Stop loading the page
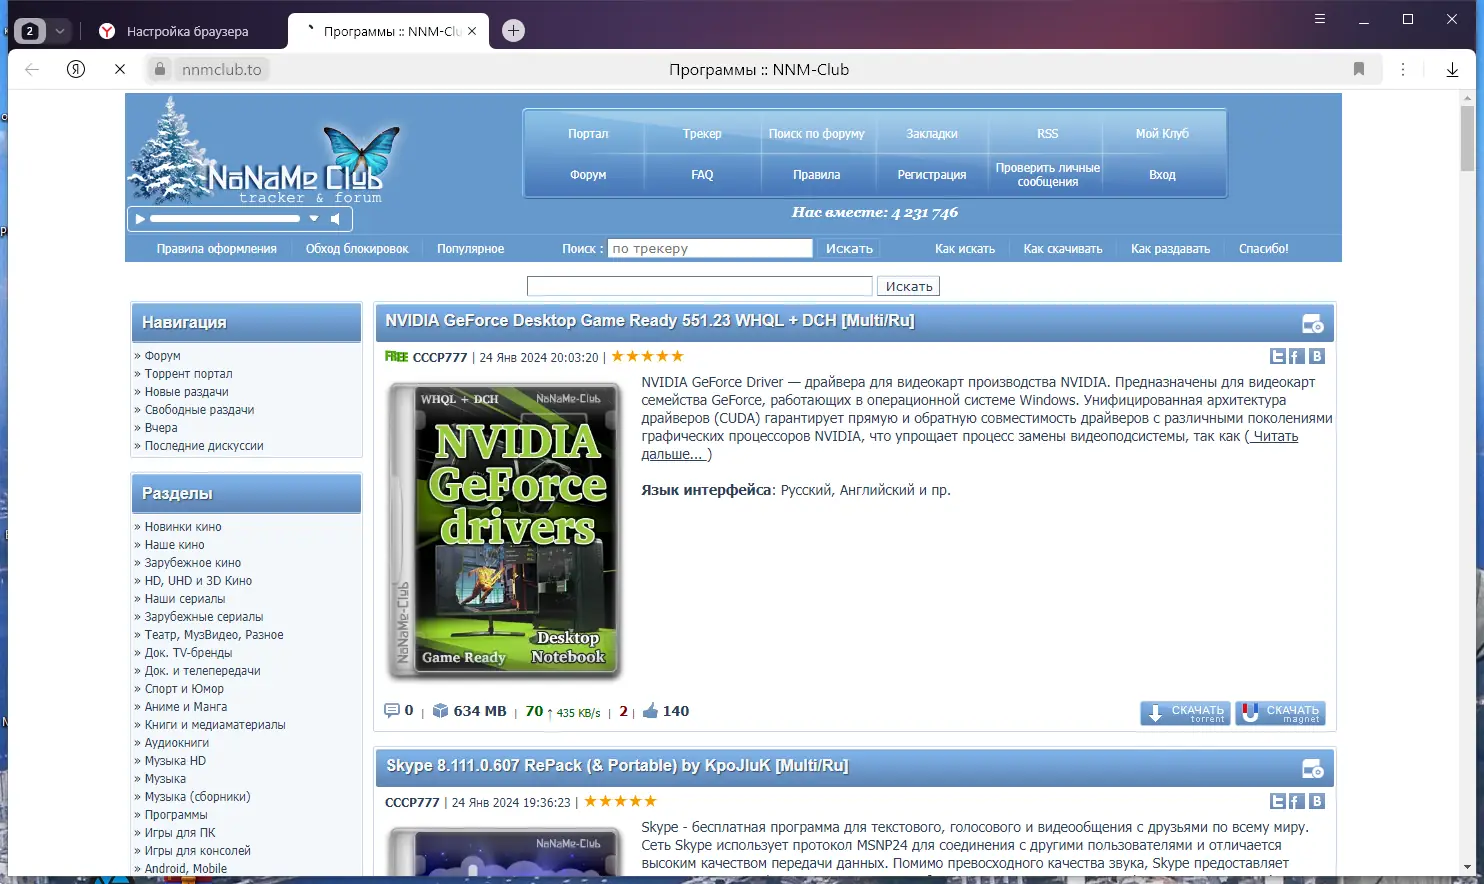Viewport: 1484px width, 884px height. pos(120,69)
